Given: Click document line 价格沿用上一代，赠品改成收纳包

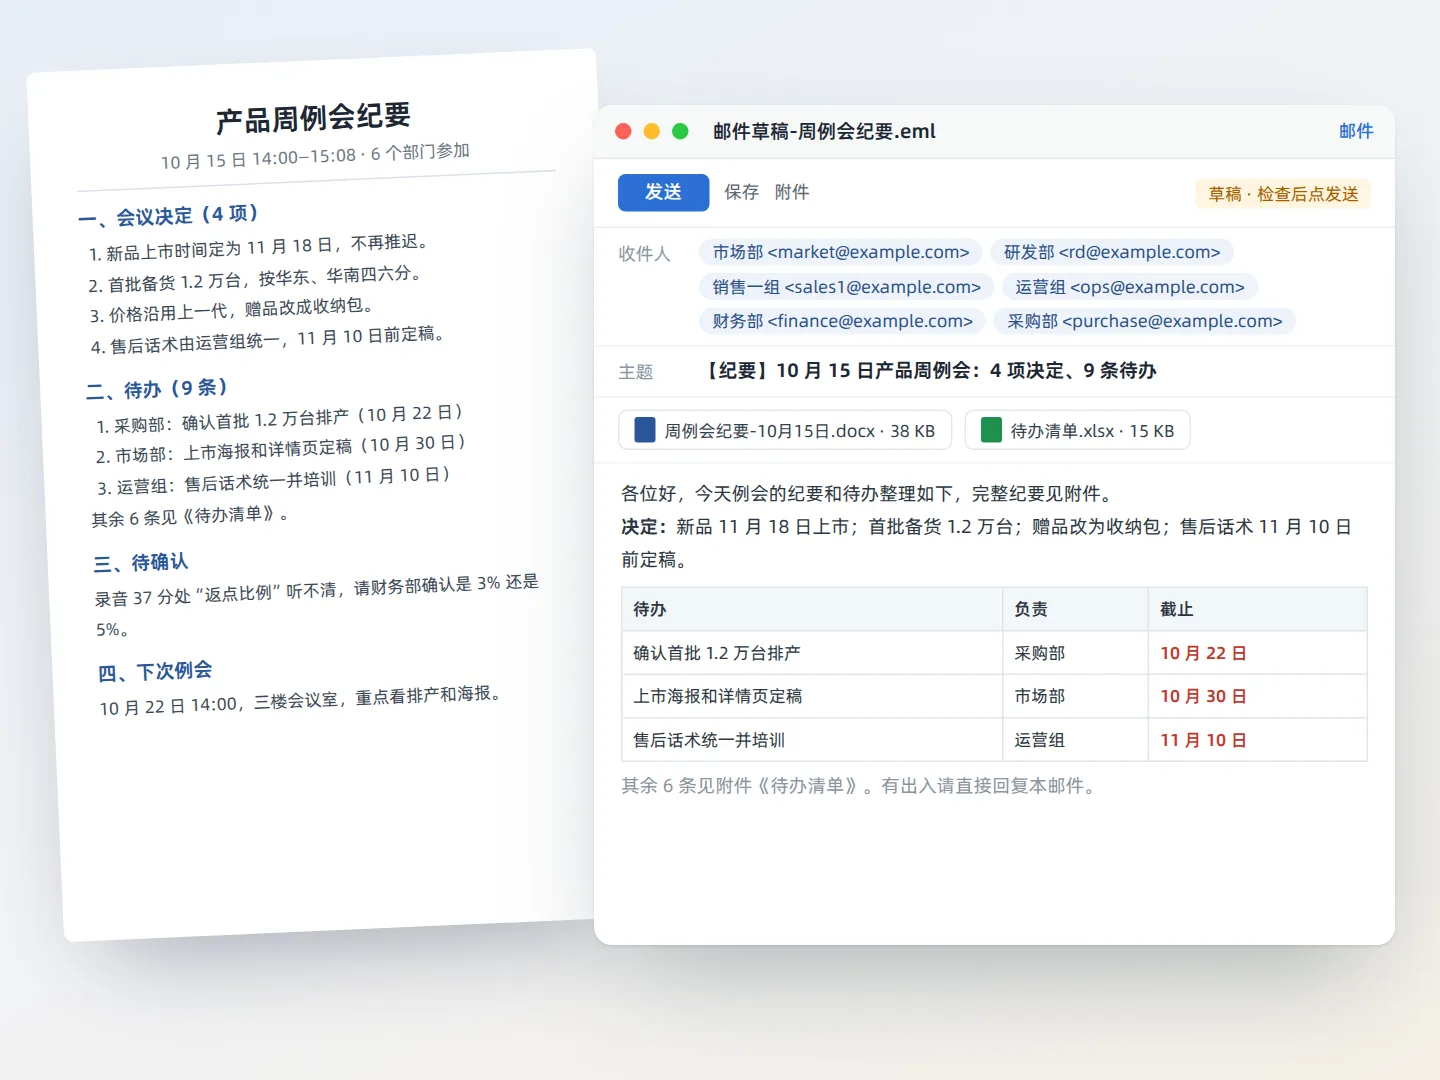Looking at the screenshot, I should (231, 310).
